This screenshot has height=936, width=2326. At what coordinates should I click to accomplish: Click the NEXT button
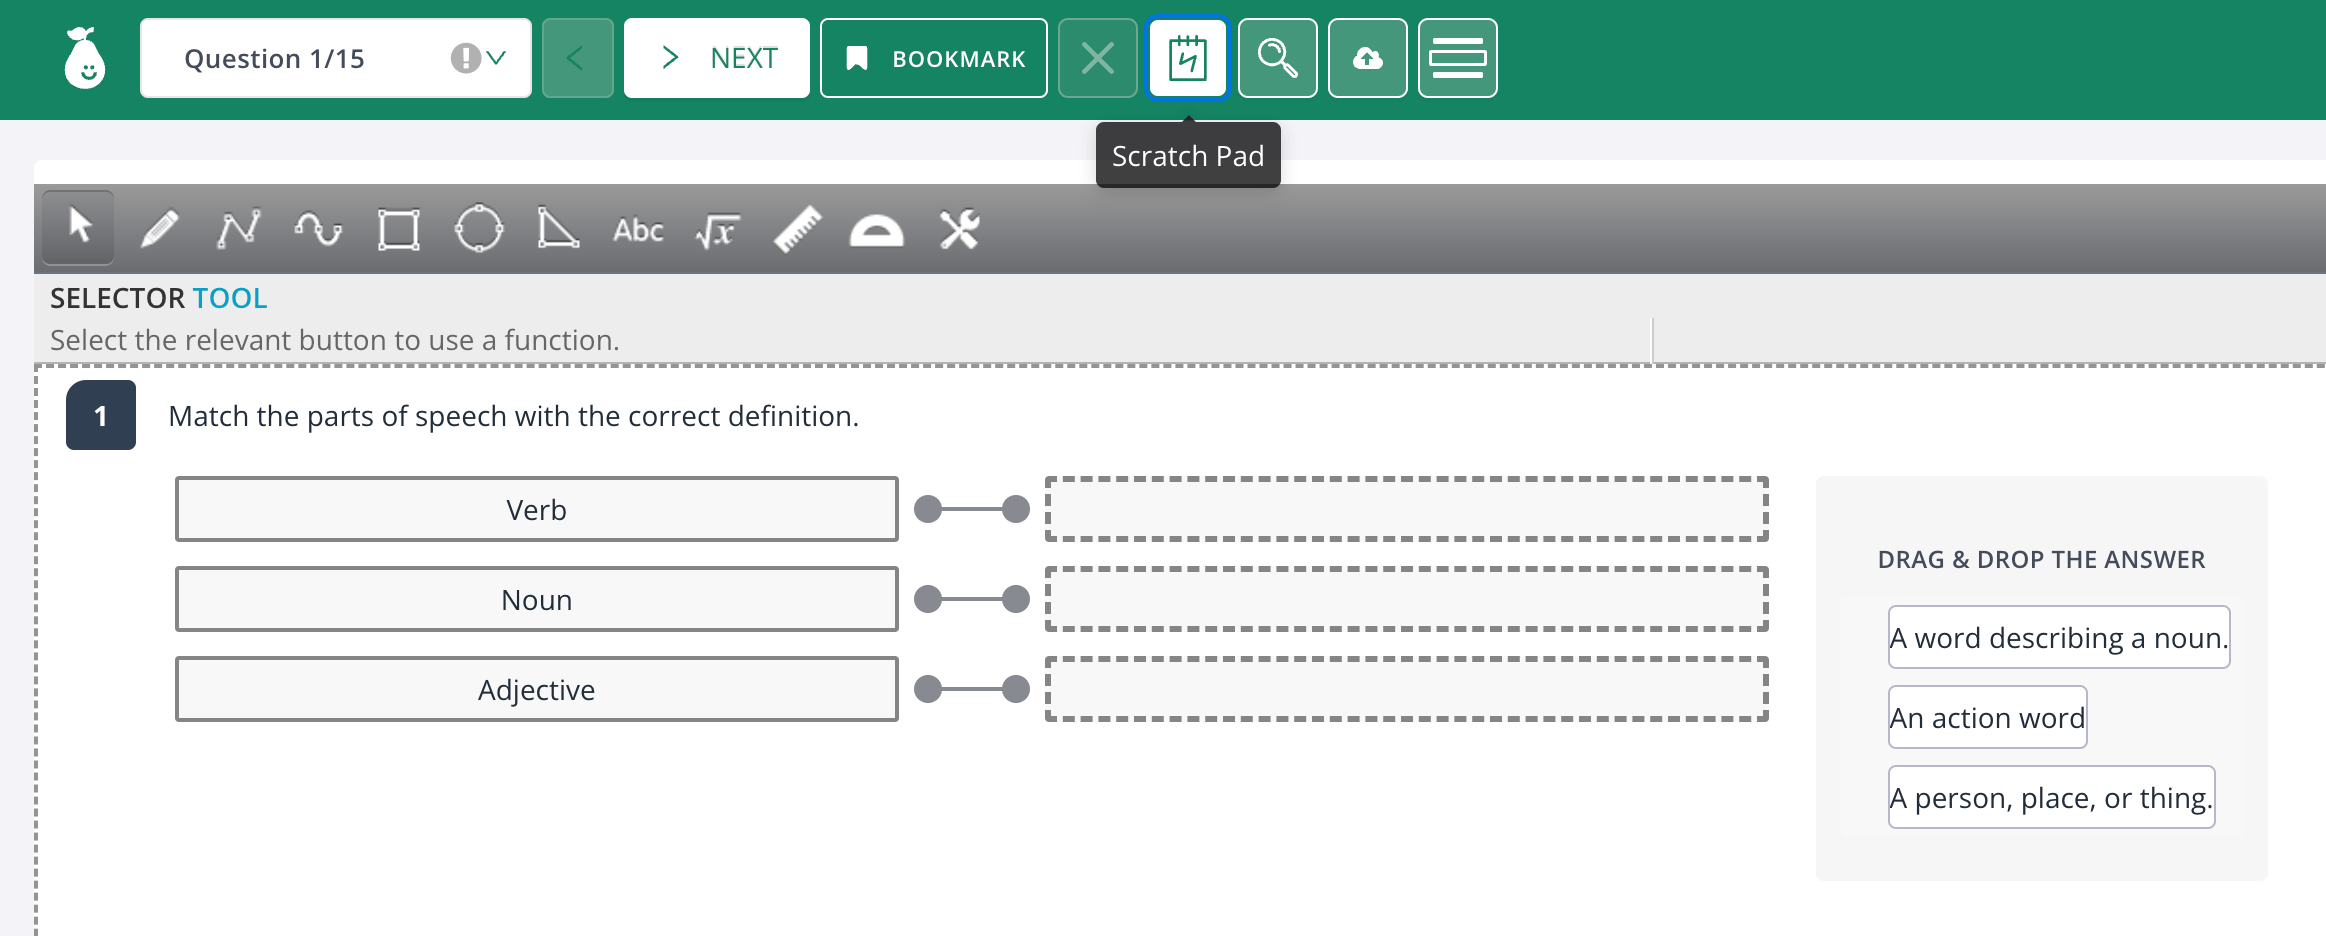pos(717,58)
